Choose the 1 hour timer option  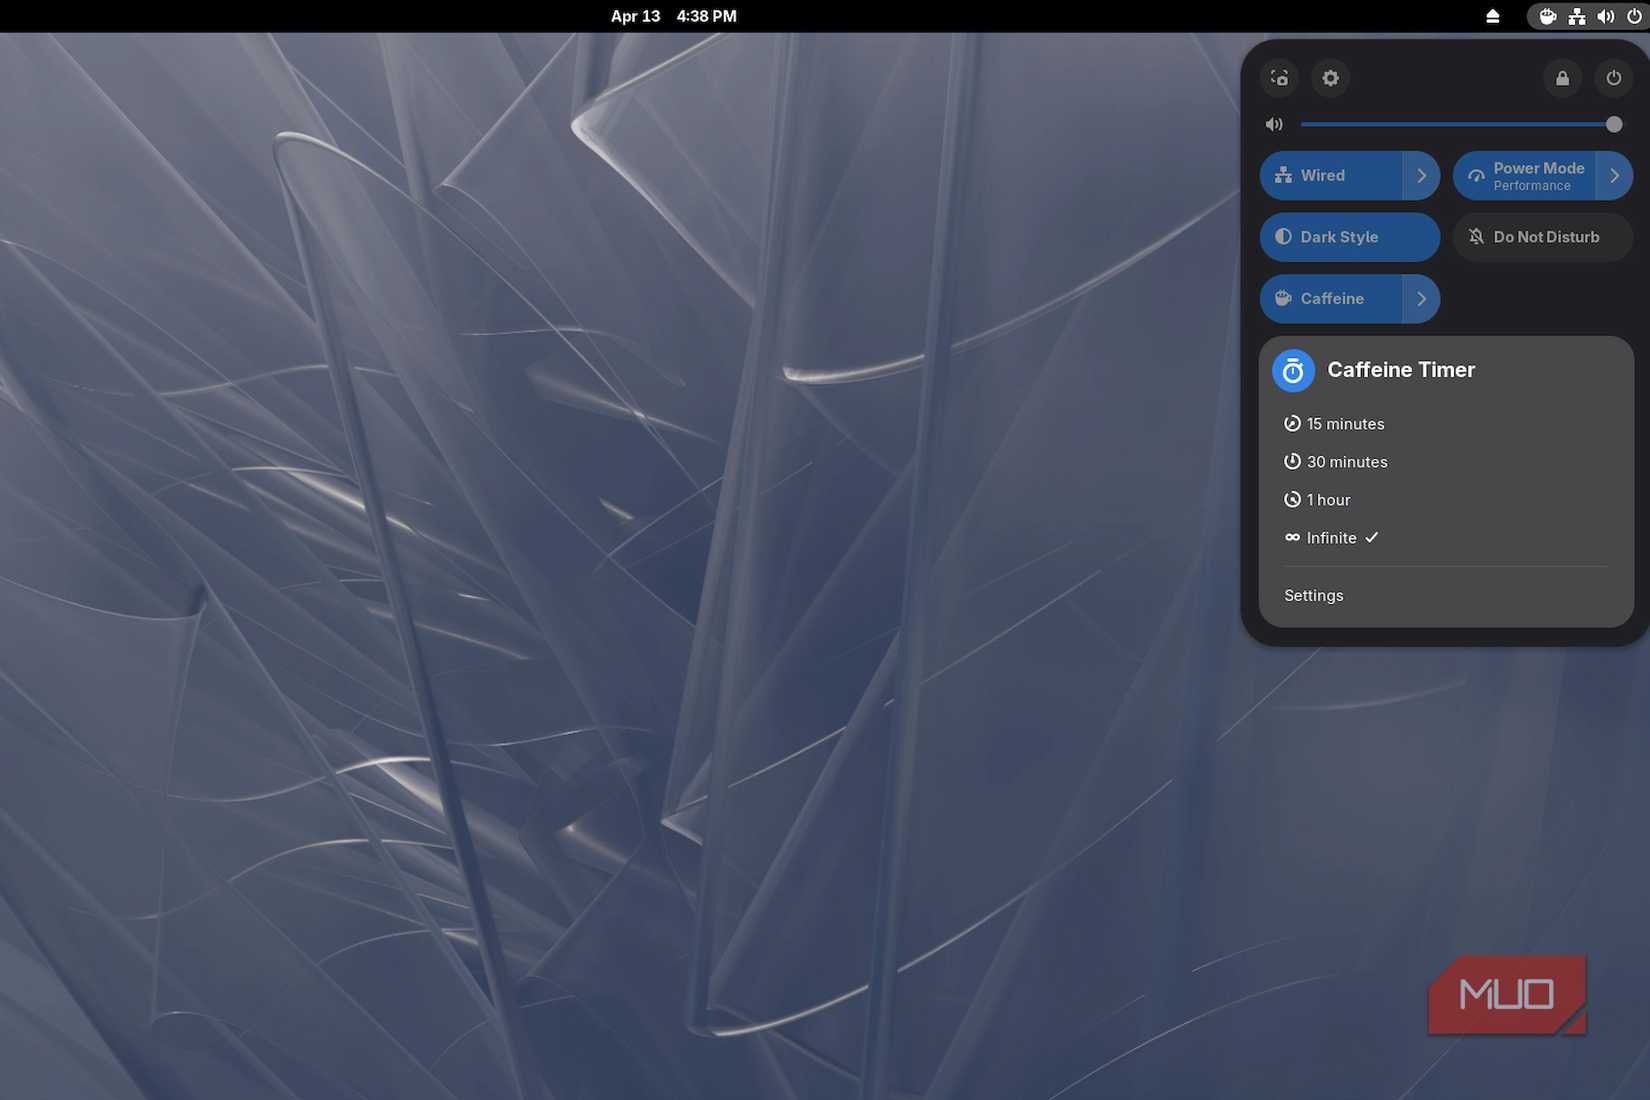pos(1446,500)
